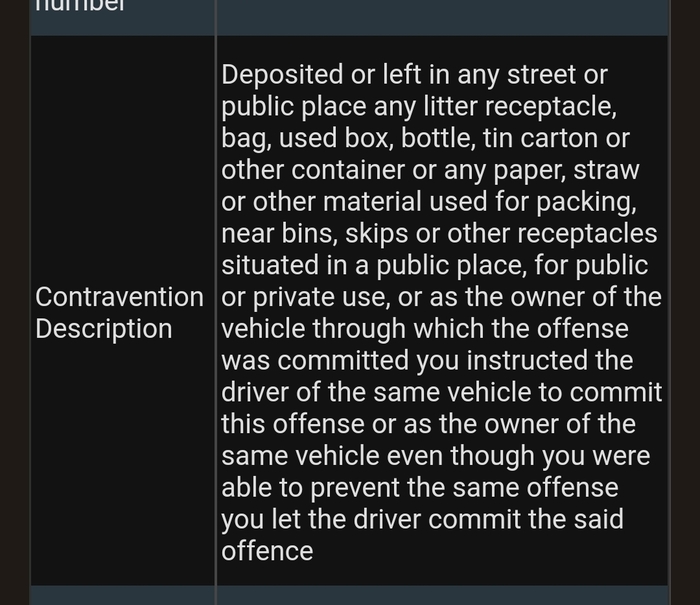The width and height of the screenshot is (700, 605).
Task: Click the words "this offense"
Action: coord(293,424)
